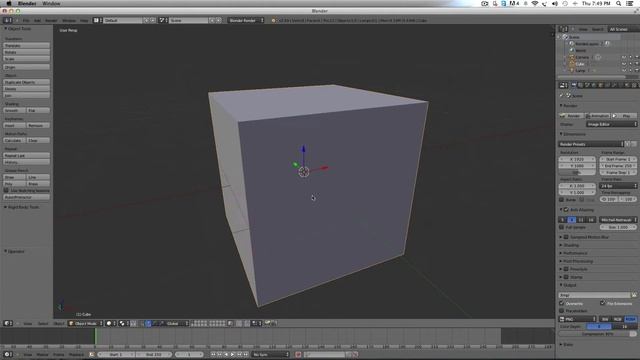Click the macOS Spotlight search icon
The height and width of the screenshot is (360, 640).
coord(619,3)
